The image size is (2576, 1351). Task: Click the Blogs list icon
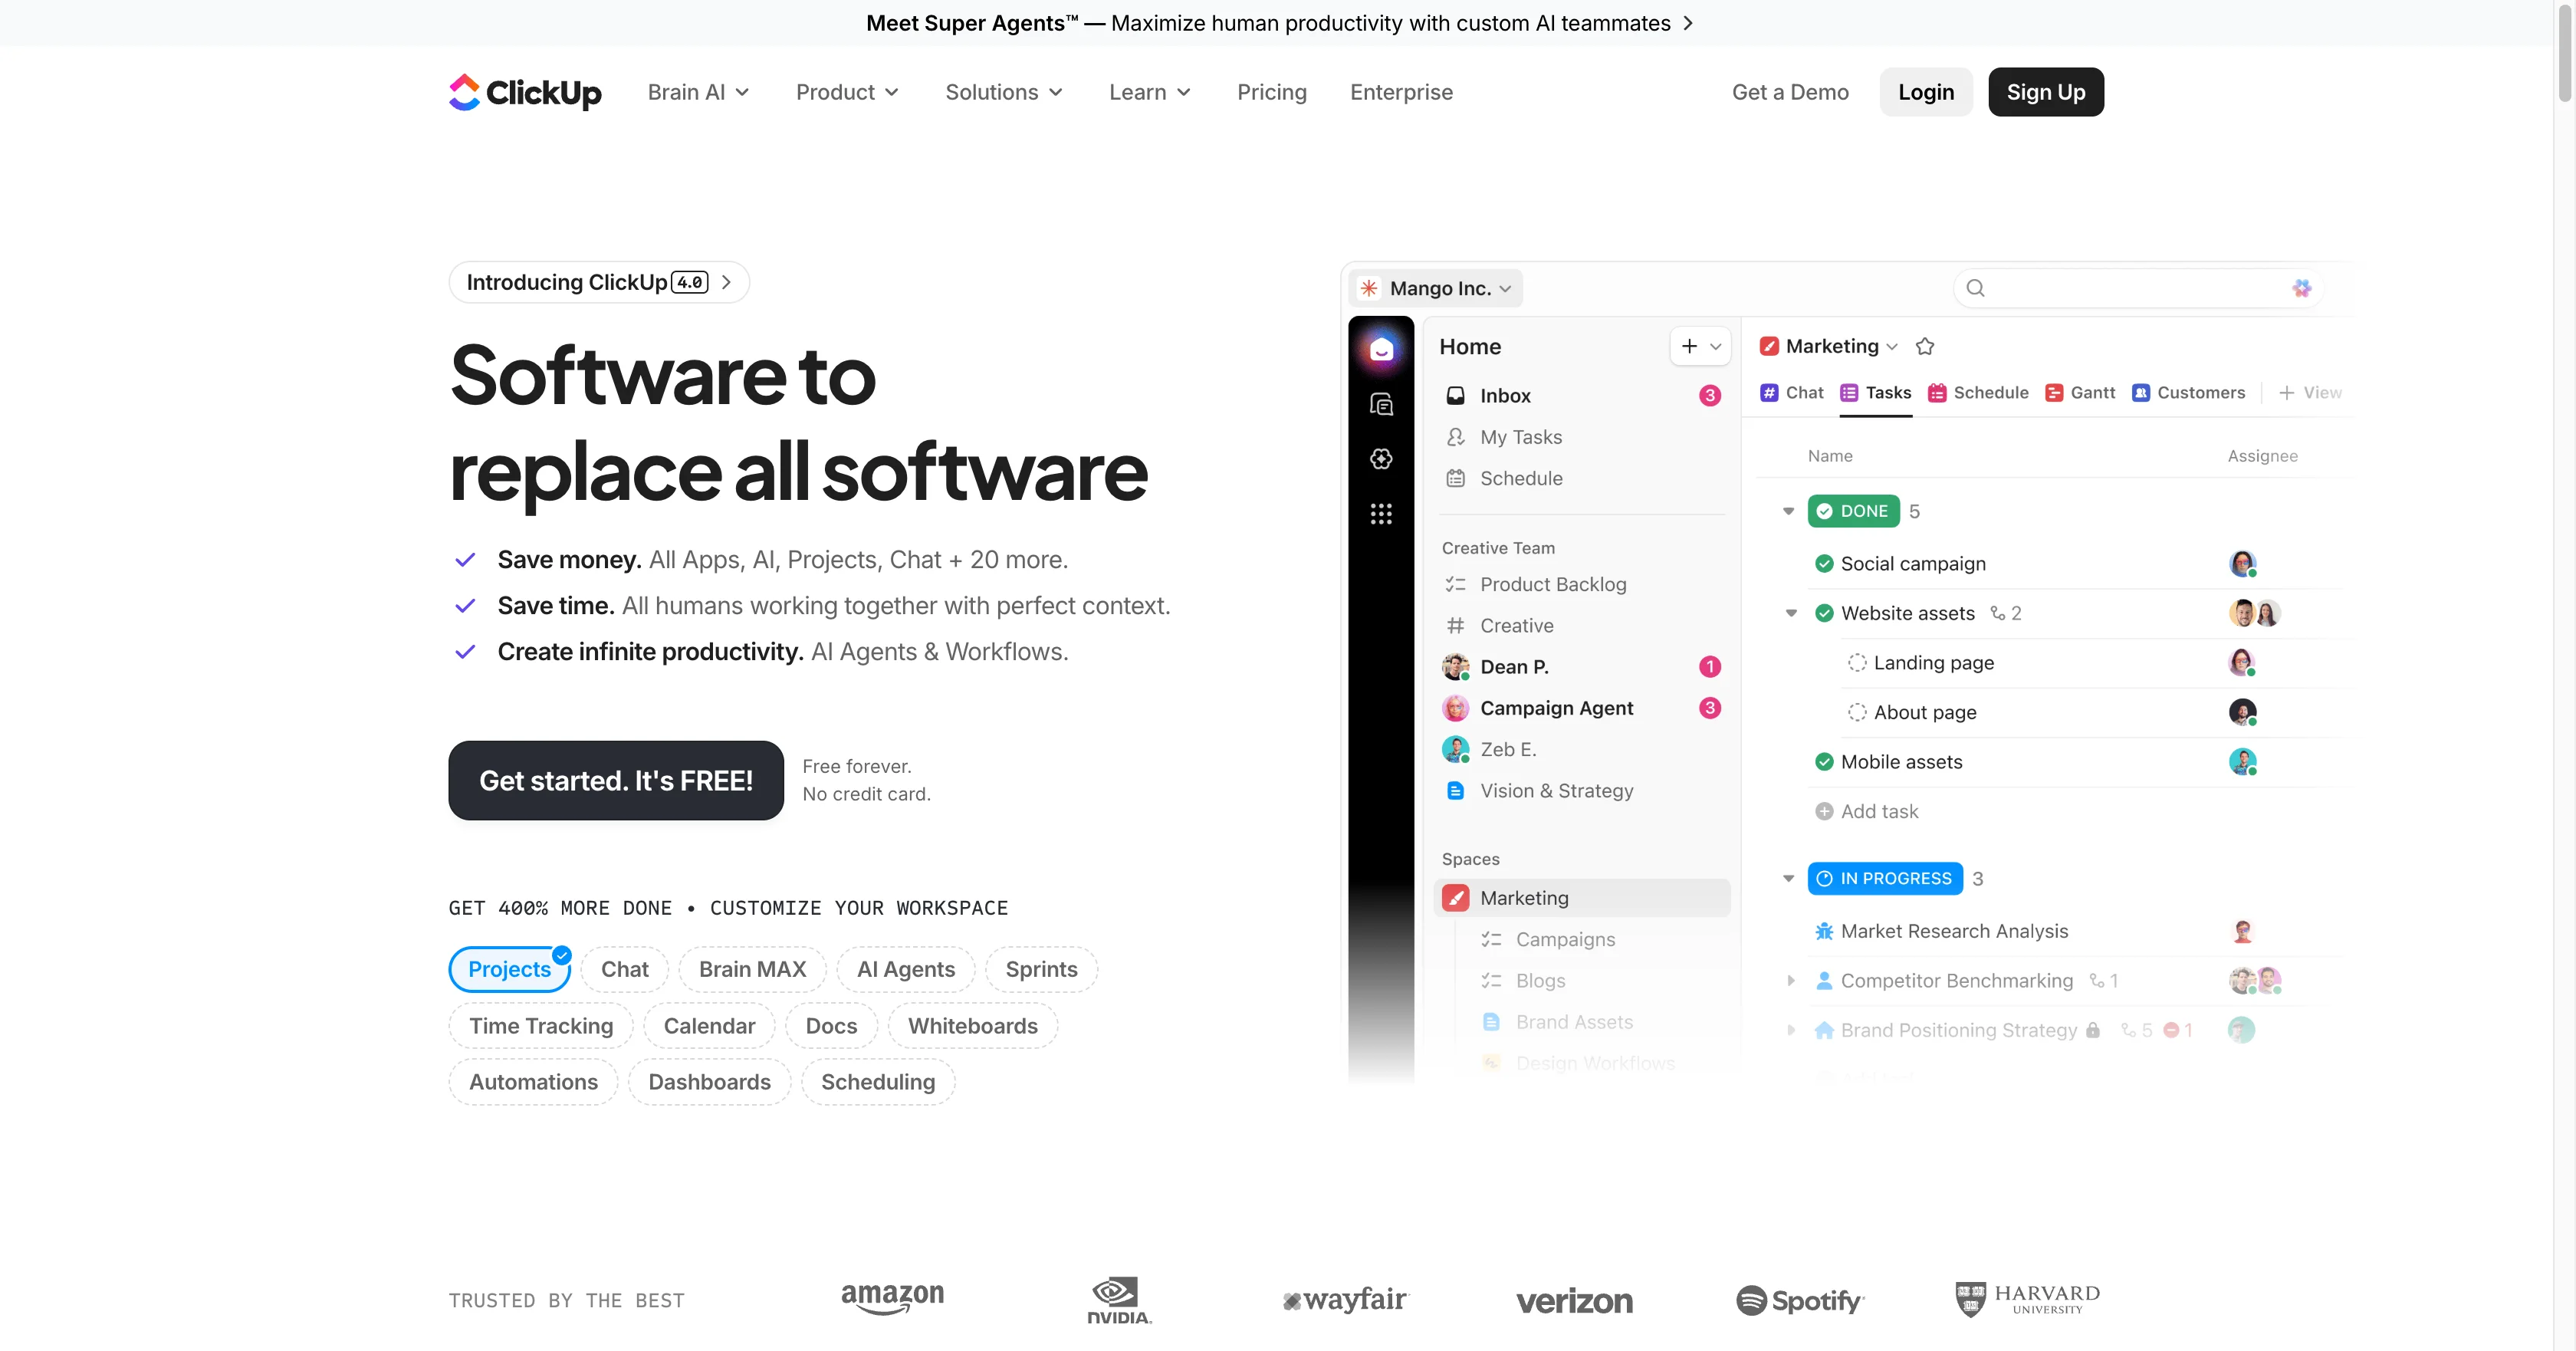click(x=1491, y=981)
